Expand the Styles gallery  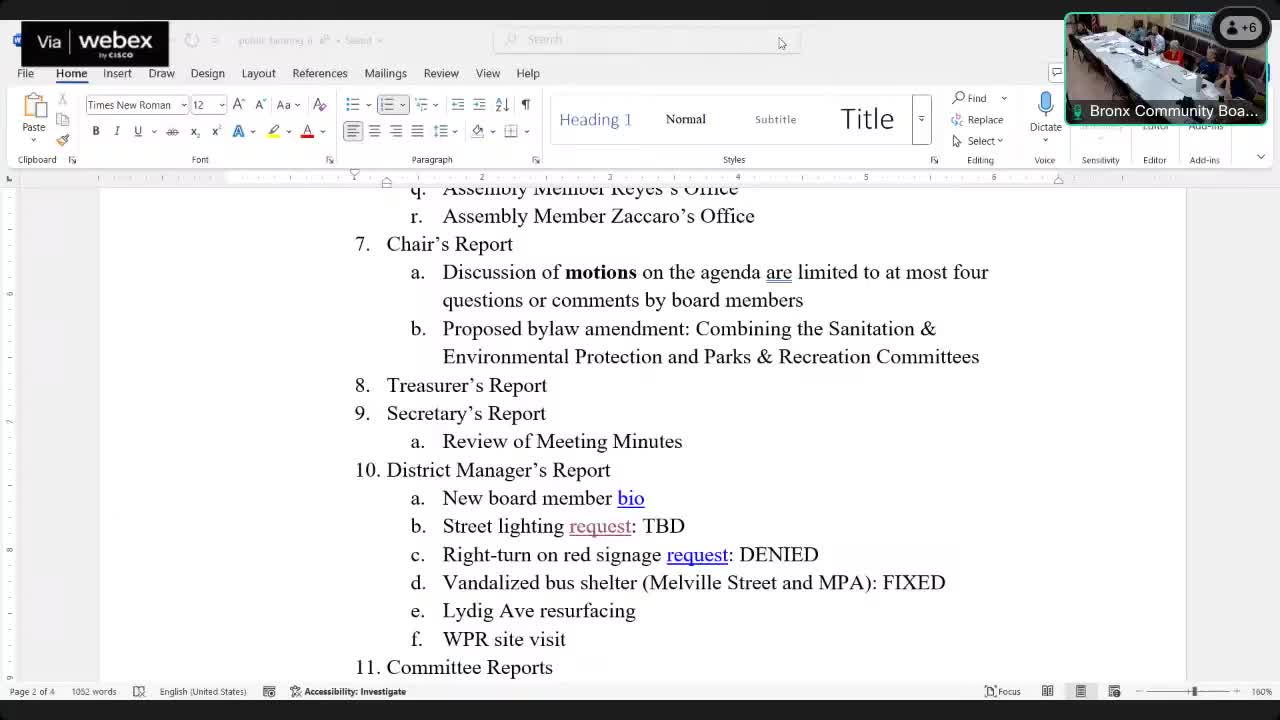click(921, 119)
